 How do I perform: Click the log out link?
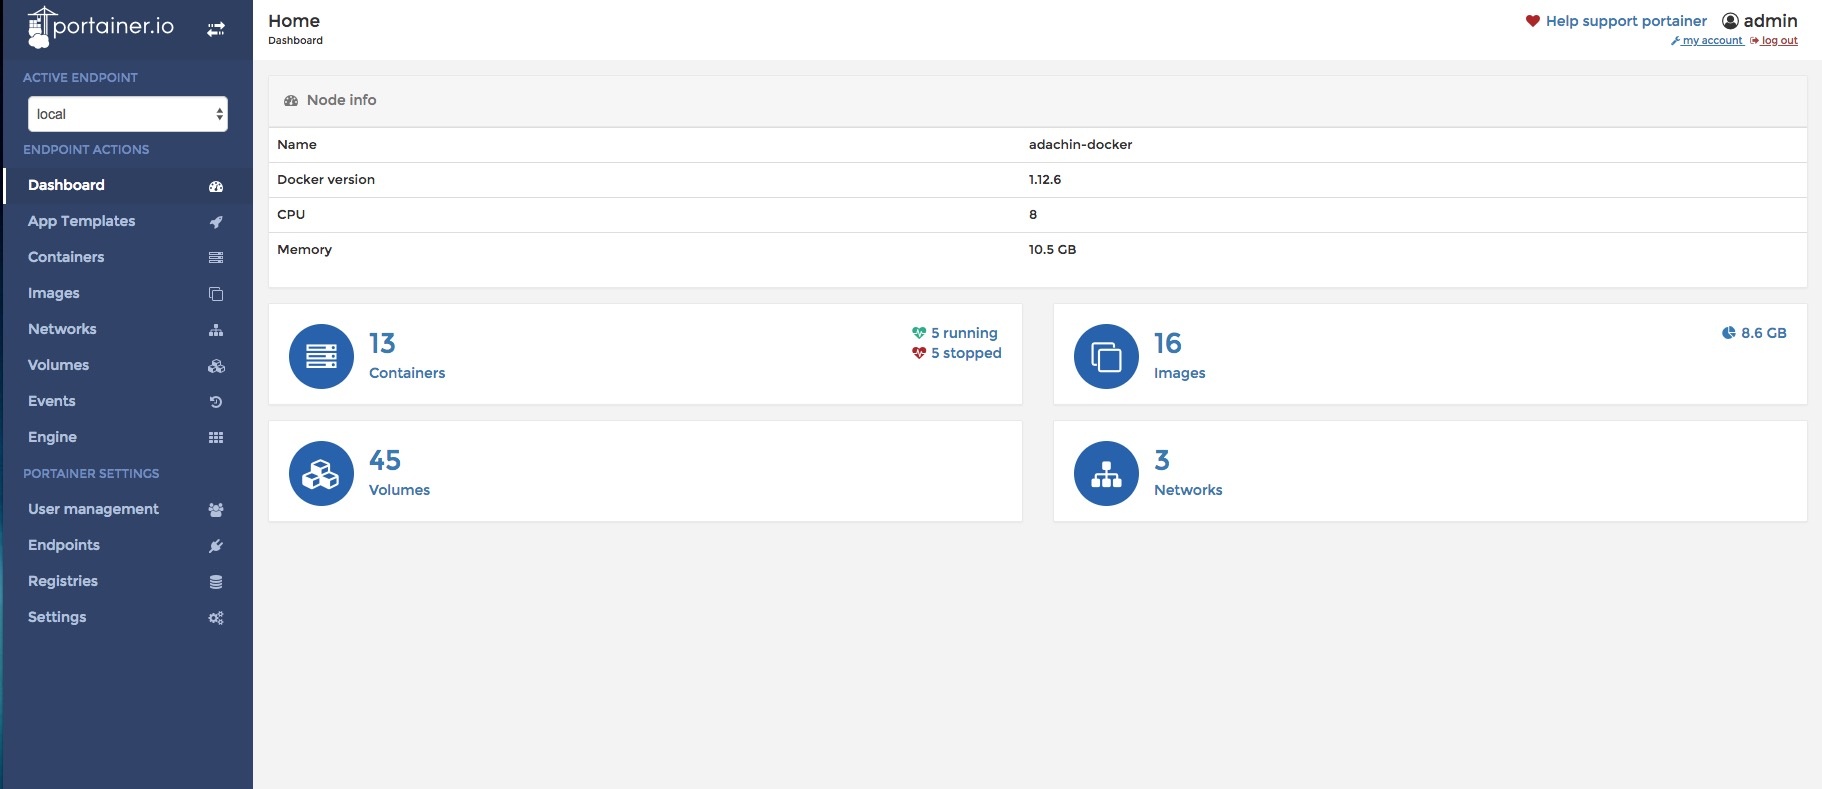coord(1778,41)
